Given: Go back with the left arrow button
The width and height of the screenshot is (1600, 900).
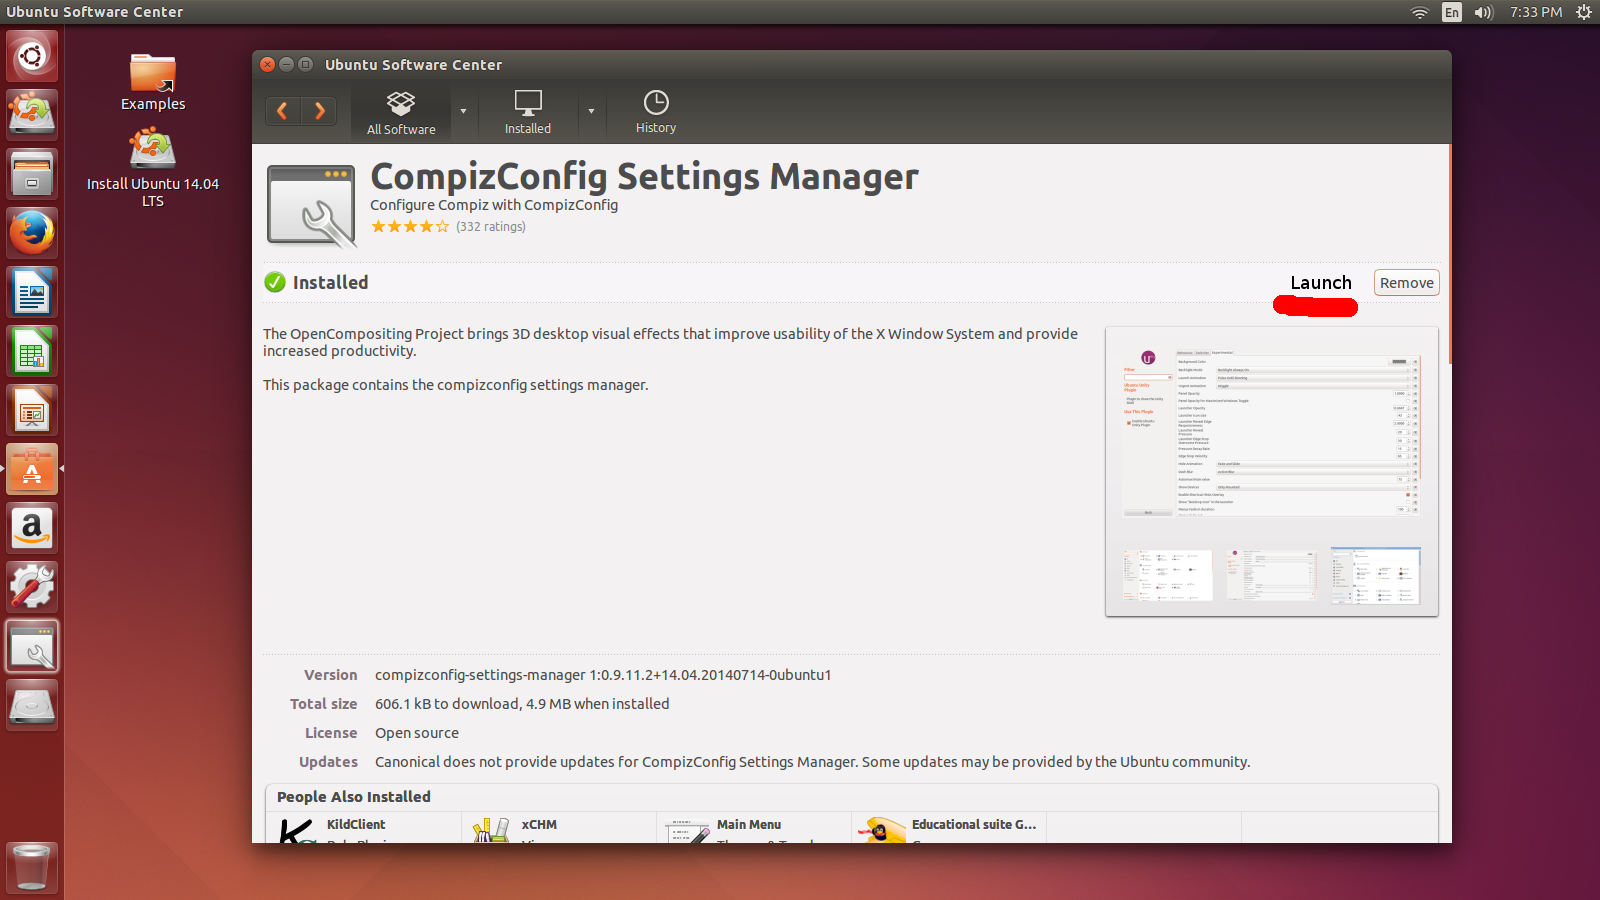Looking at the screenshot, I should pyautogui.click(x=282, y=111).
